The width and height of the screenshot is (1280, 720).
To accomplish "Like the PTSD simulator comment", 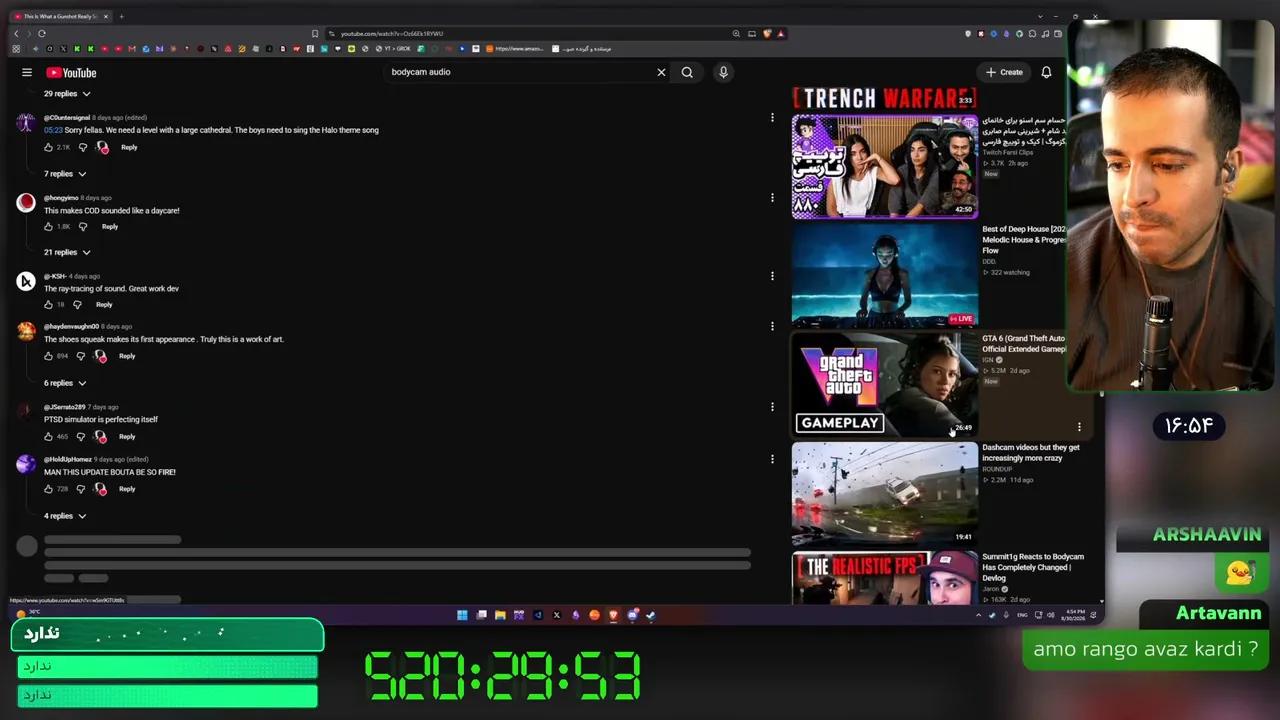I will click(x=48, y=436).
